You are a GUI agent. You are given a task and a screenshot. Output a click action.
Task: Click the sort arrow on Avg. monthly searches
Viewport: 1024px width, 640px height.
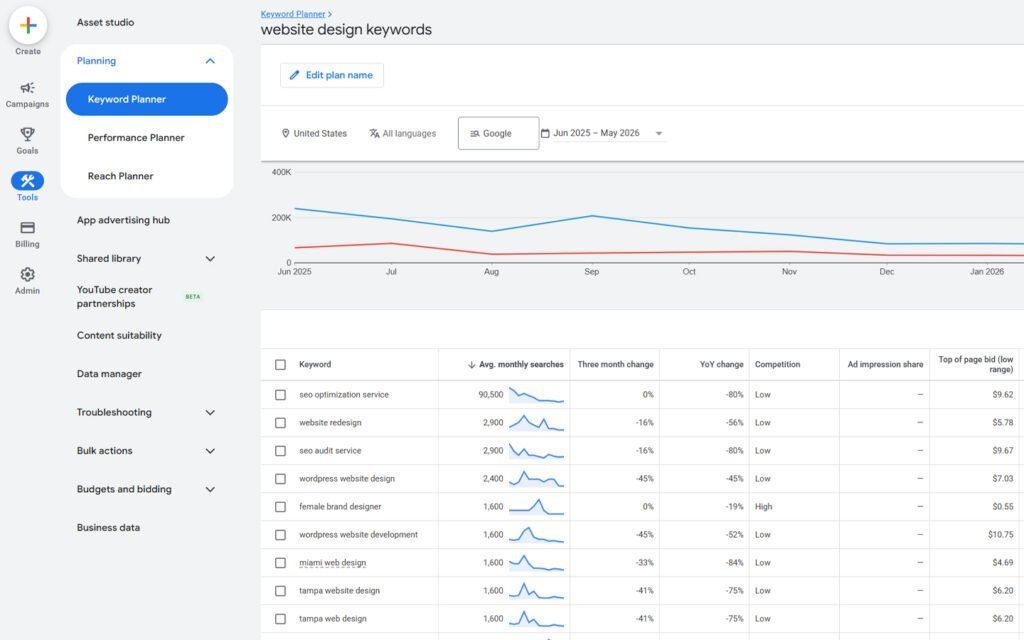[471, 364]
